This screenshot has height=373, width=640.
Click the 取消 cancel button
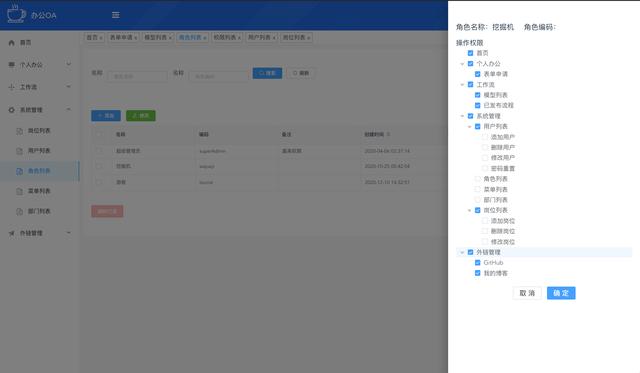[x=527, y=293]
